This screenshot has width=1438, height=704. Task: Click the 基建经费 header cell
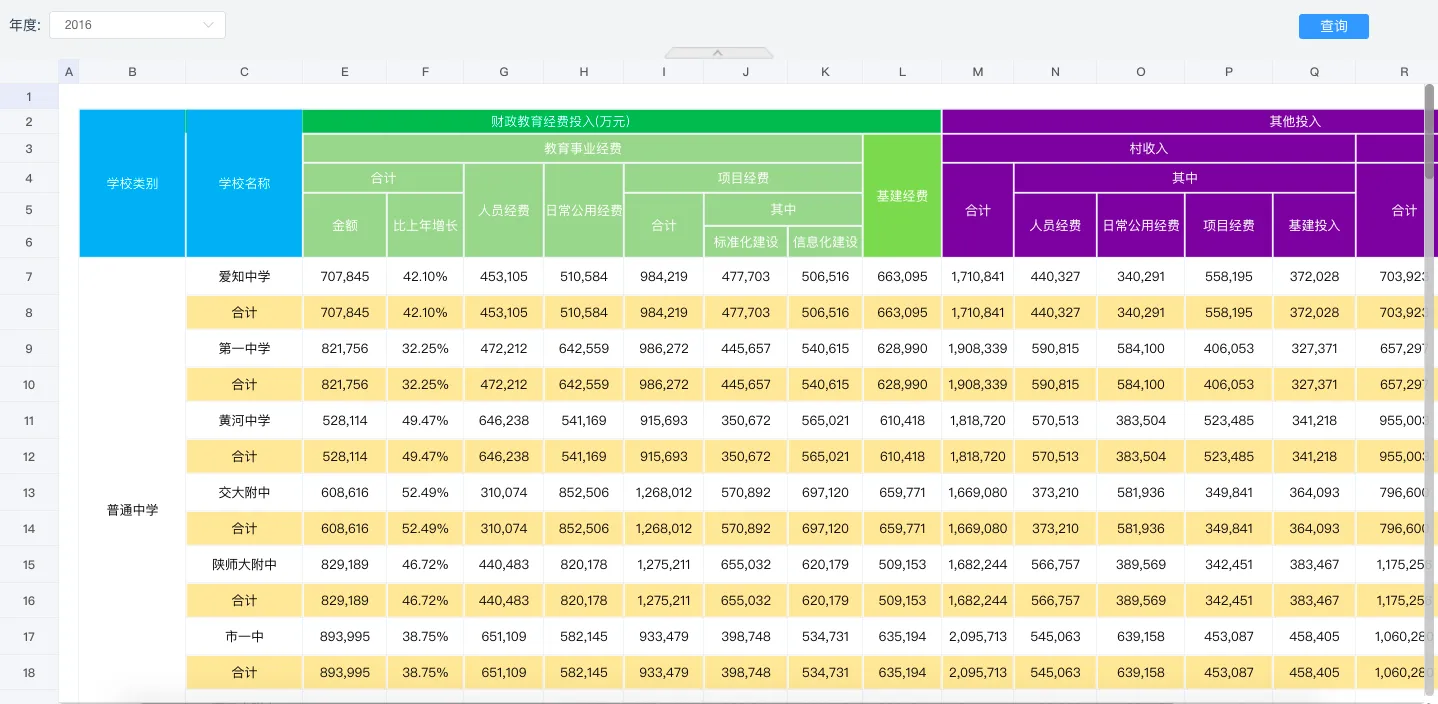click(x=902, y=196)
